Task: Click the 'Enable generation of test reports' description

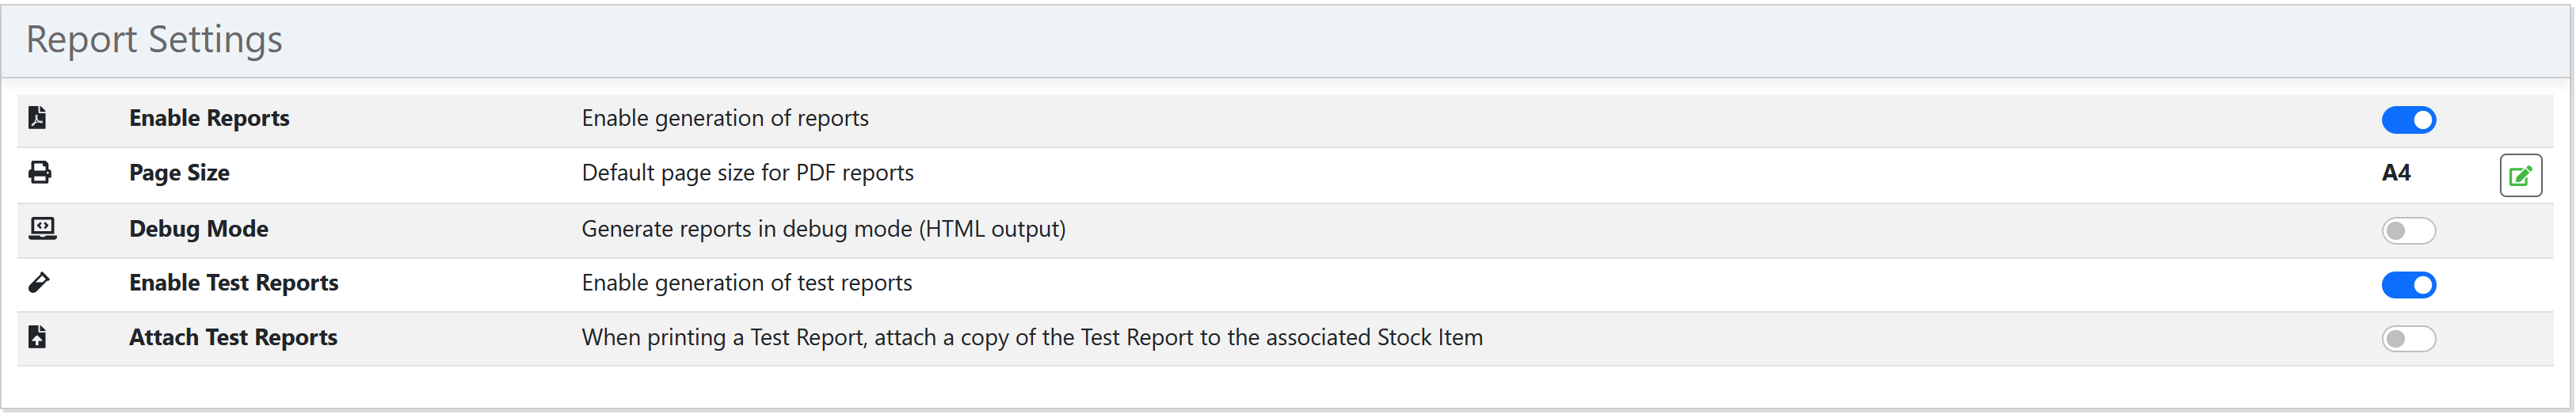Action: [x=746, y=283]
